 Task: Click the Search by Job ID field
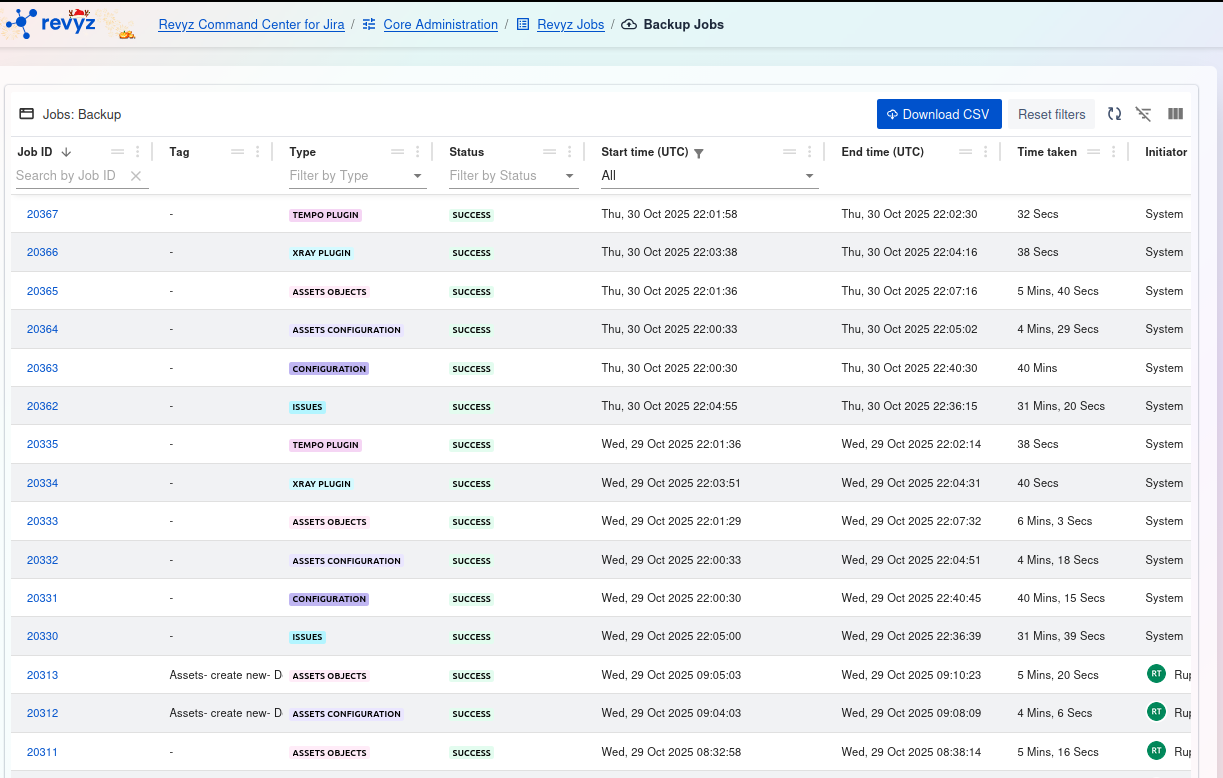[x=70, y=176]
